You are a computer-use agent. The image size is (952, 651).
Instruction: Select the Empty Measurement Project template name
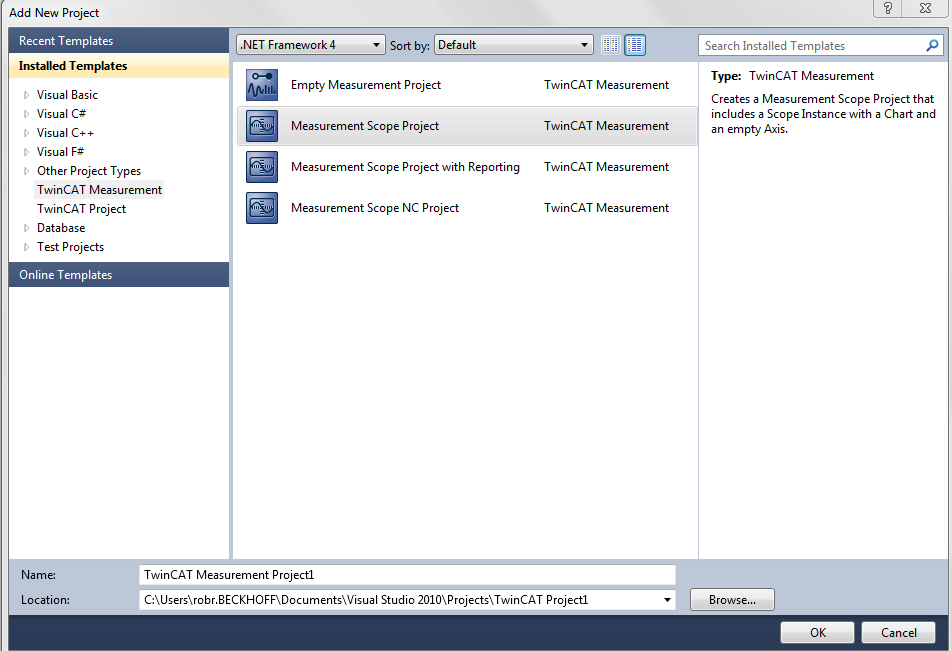[366, 85]
